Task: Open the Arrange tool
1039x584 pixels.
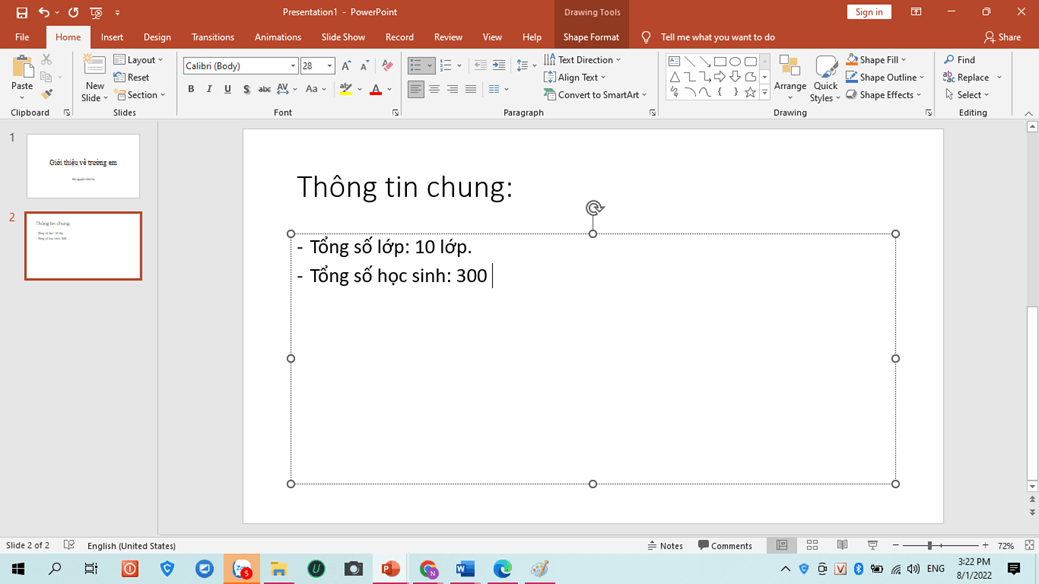Action: coord(789,77)
